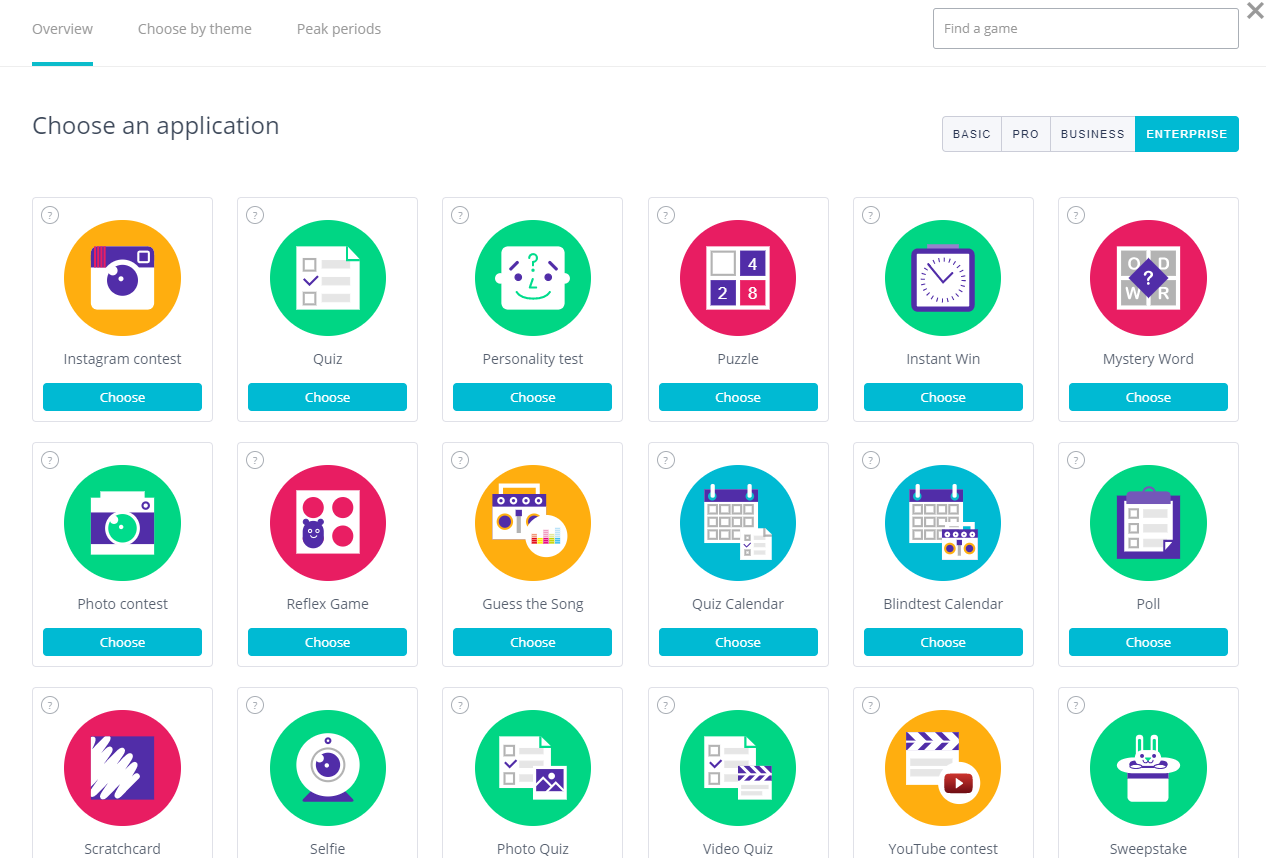This screenshot has width=1266, height=858.
Task: Click the Puzzle number grid icon
Action: click(x=738, y=278)
